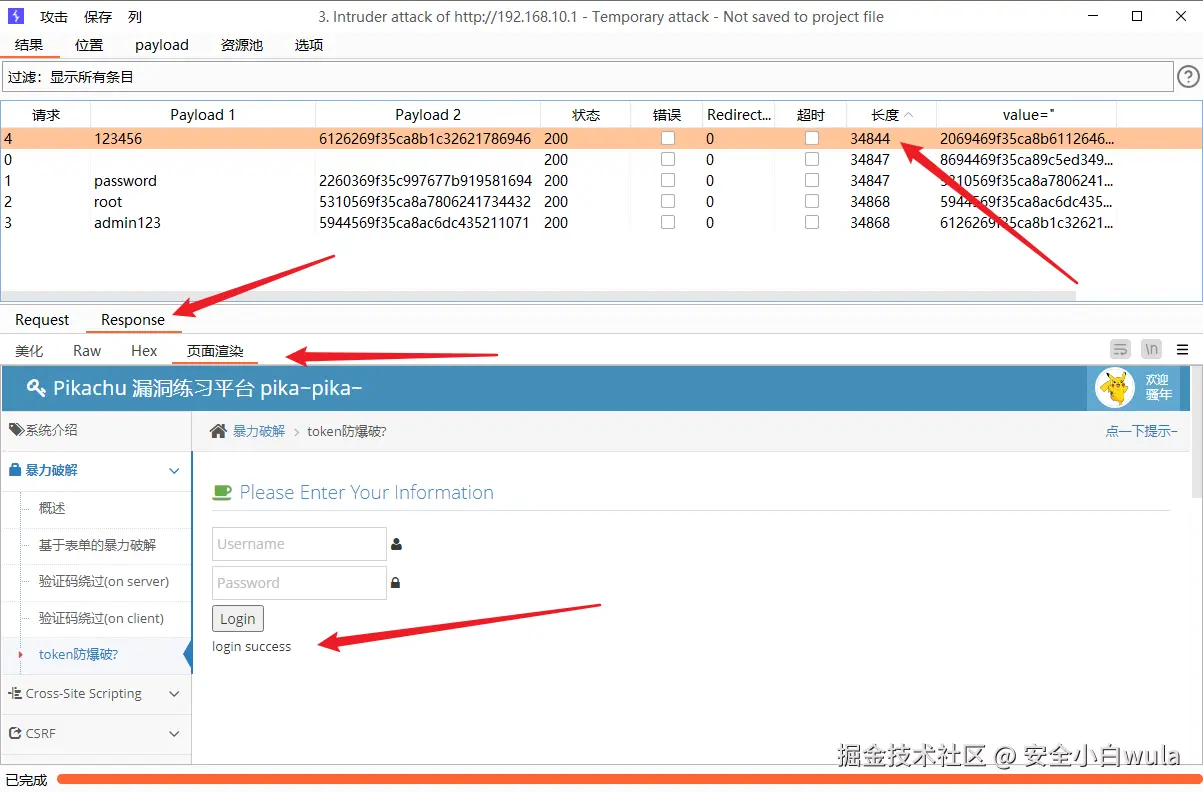The image size is (1203, 792).
Task: Click the Burp lightning logo icon
Action: point(15,16)
